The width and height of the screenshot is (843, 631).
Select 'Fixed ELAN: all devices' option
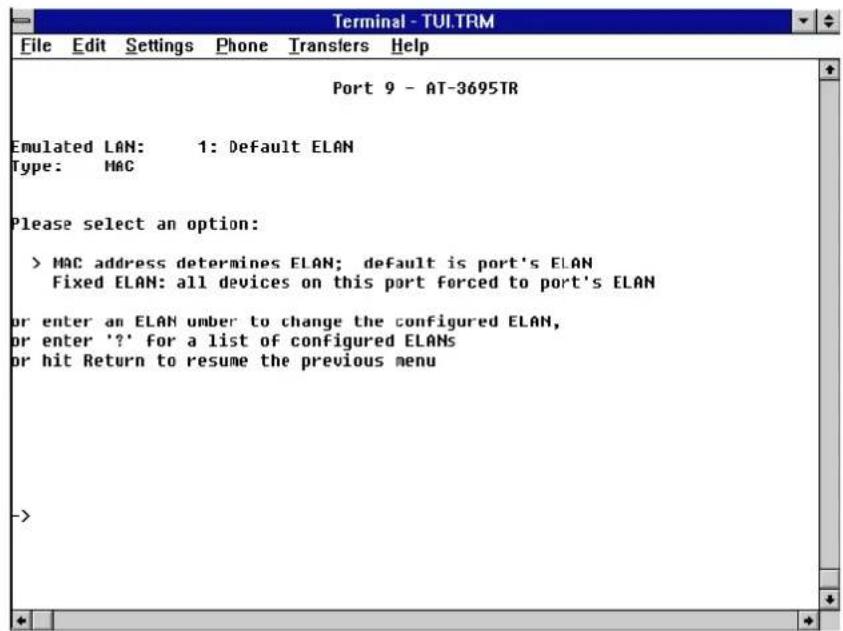pyautogui.click(x=353, y=283)
